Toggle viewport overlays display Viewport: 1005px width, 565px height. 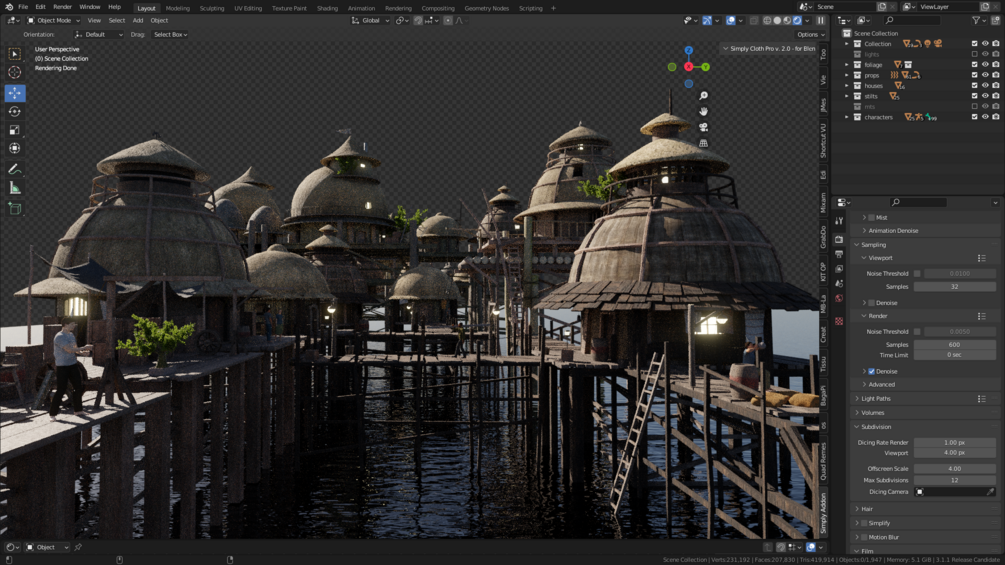click(x=731, y=20)
